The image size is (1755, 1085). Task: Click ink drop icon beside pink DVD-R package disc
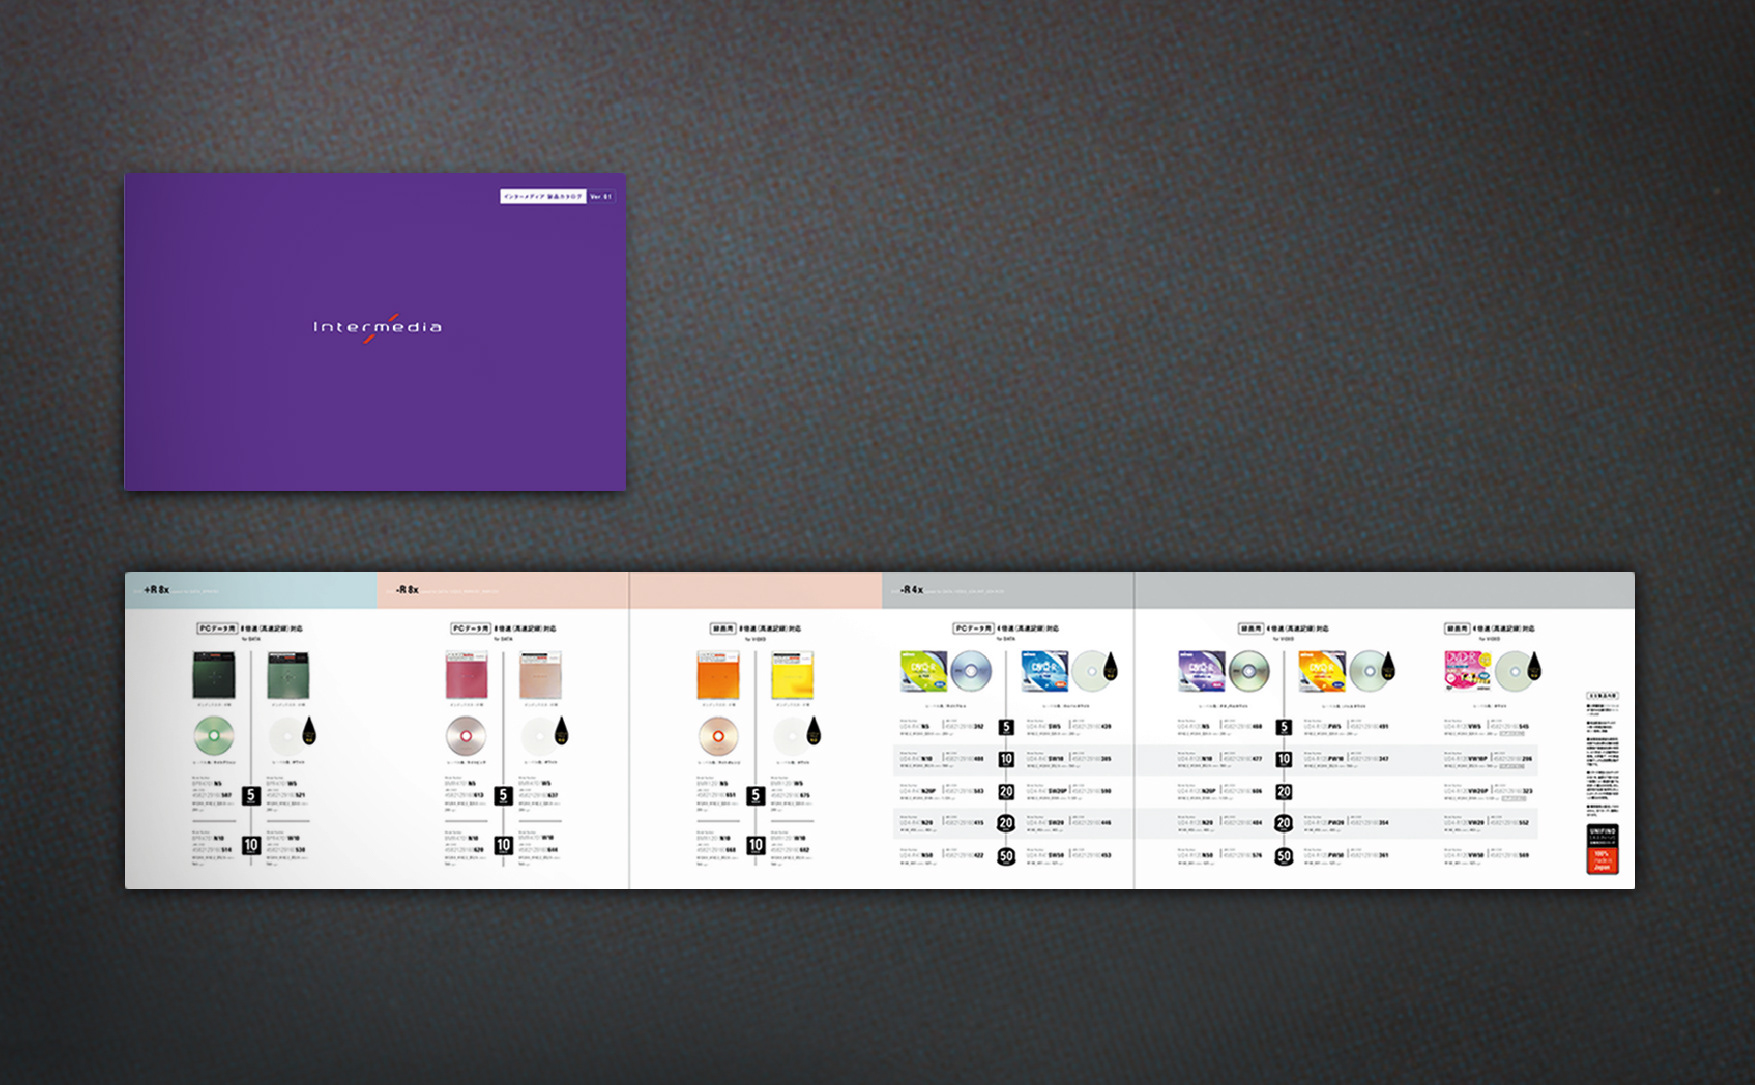1534,665
